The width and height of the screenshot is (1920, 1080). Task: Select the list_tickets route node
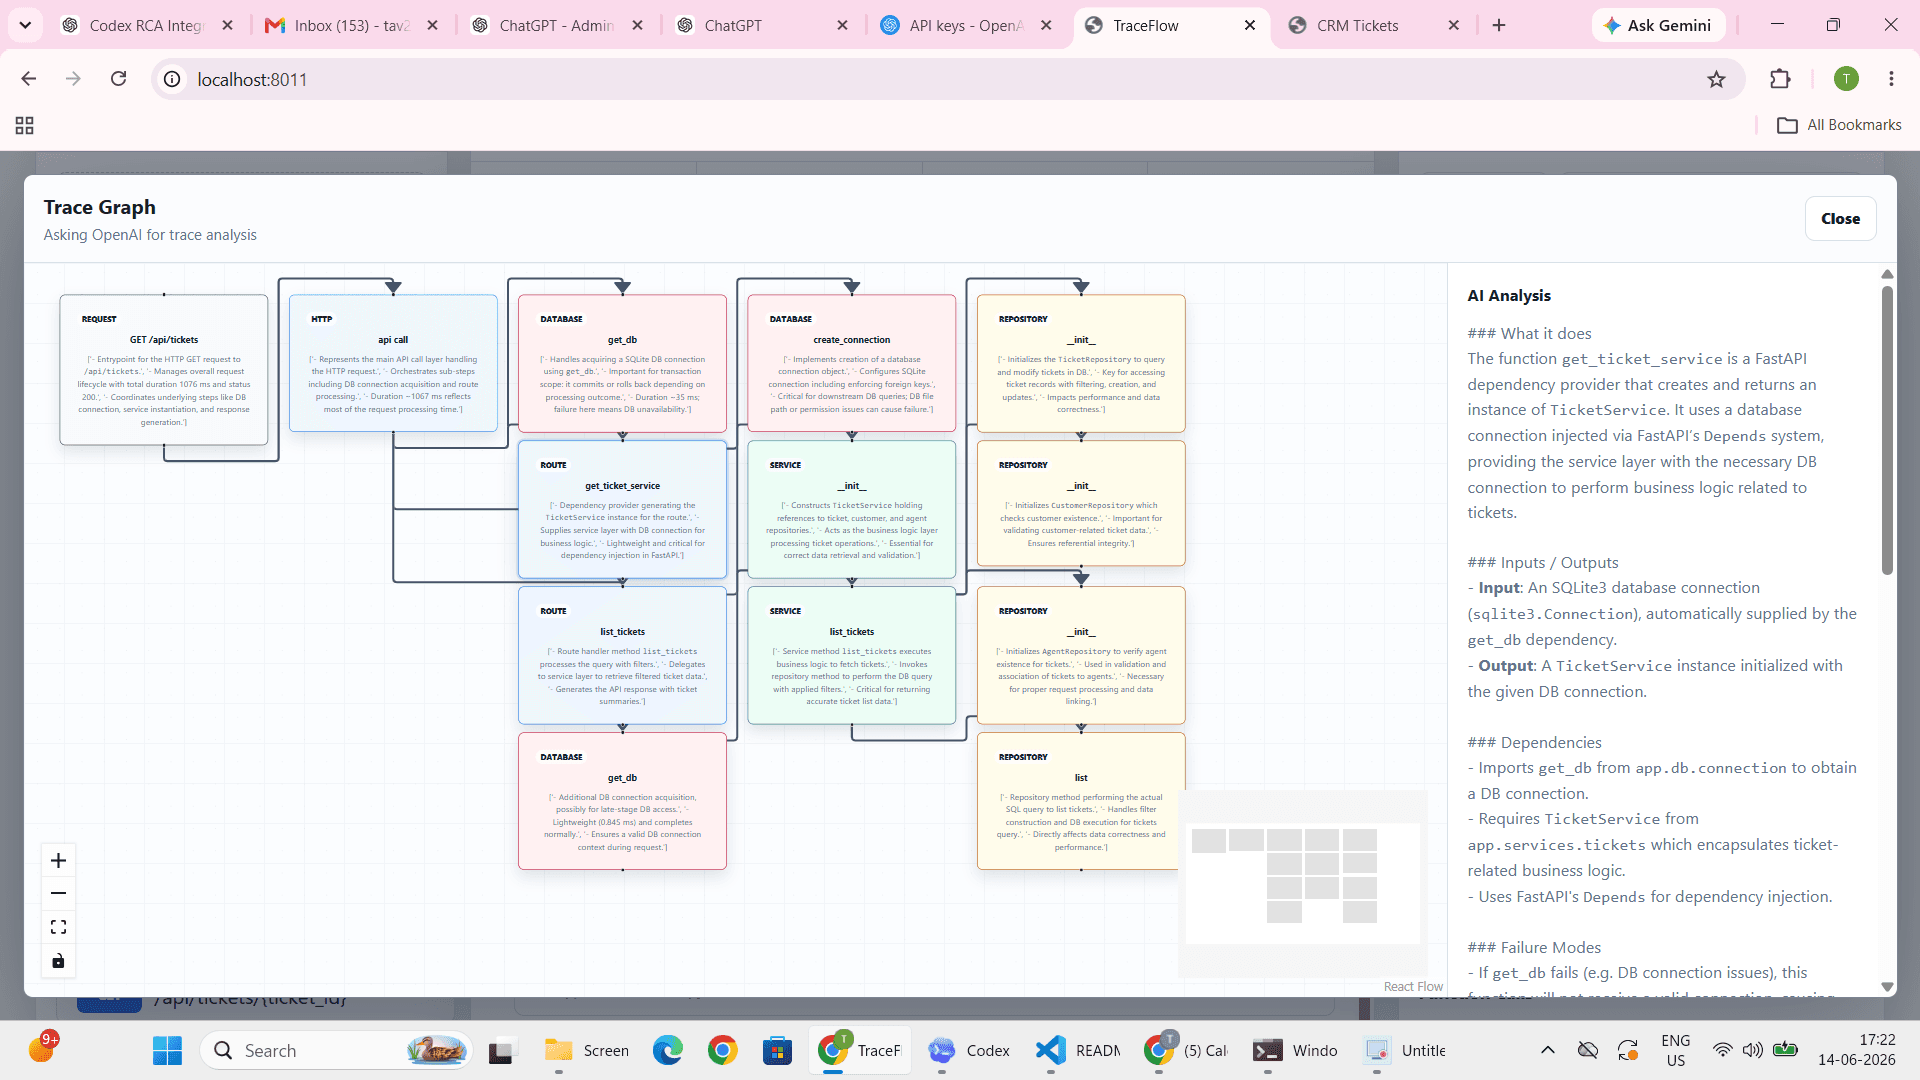(622, 655)
